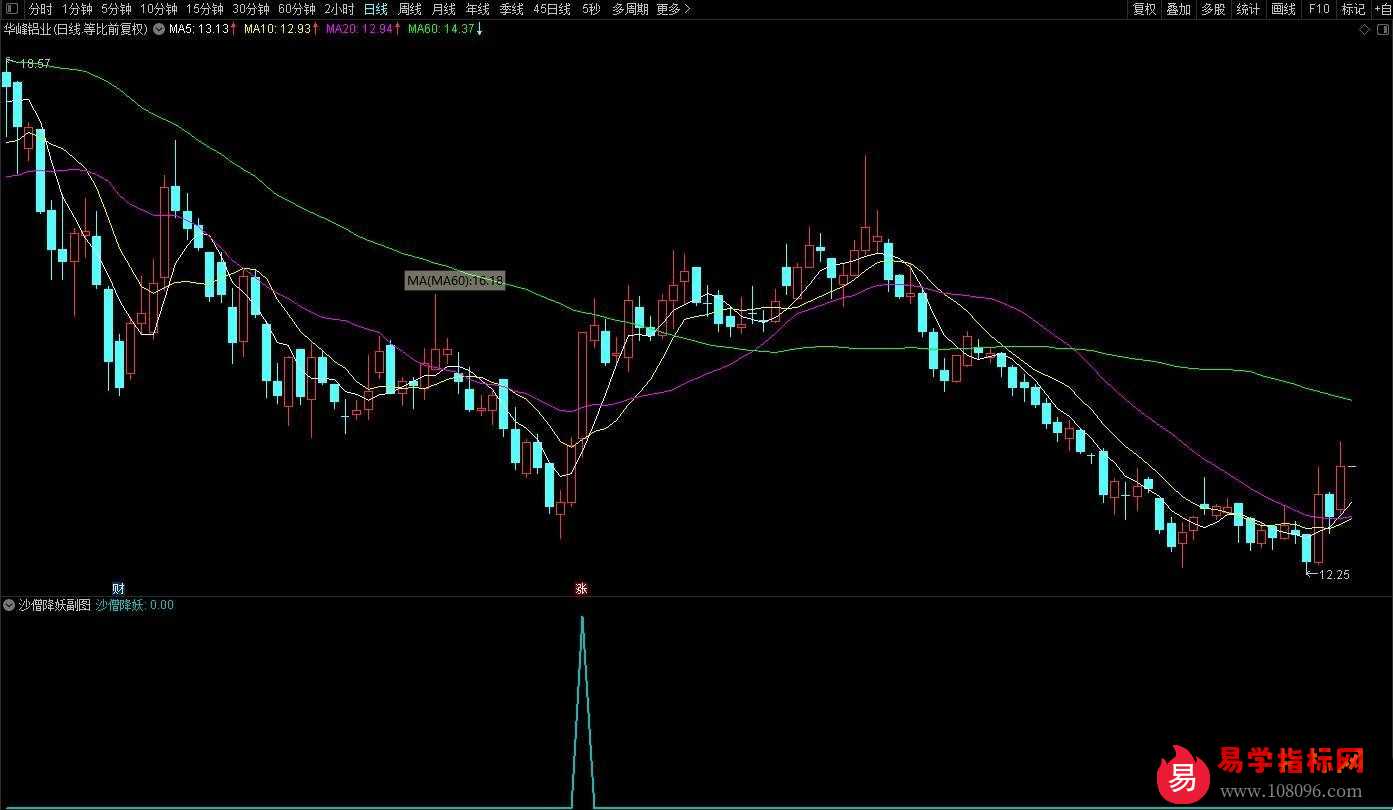Click the 标记 mark tool
Image resolution: width=1393 pixels, height=810 pixels.
1353,9
